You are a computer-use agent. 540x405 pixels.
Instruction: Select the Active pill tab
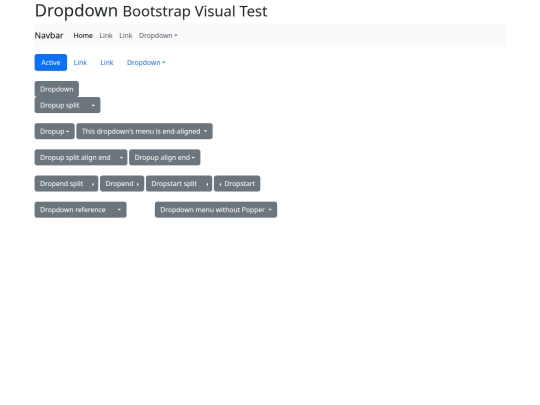point(51,62)
